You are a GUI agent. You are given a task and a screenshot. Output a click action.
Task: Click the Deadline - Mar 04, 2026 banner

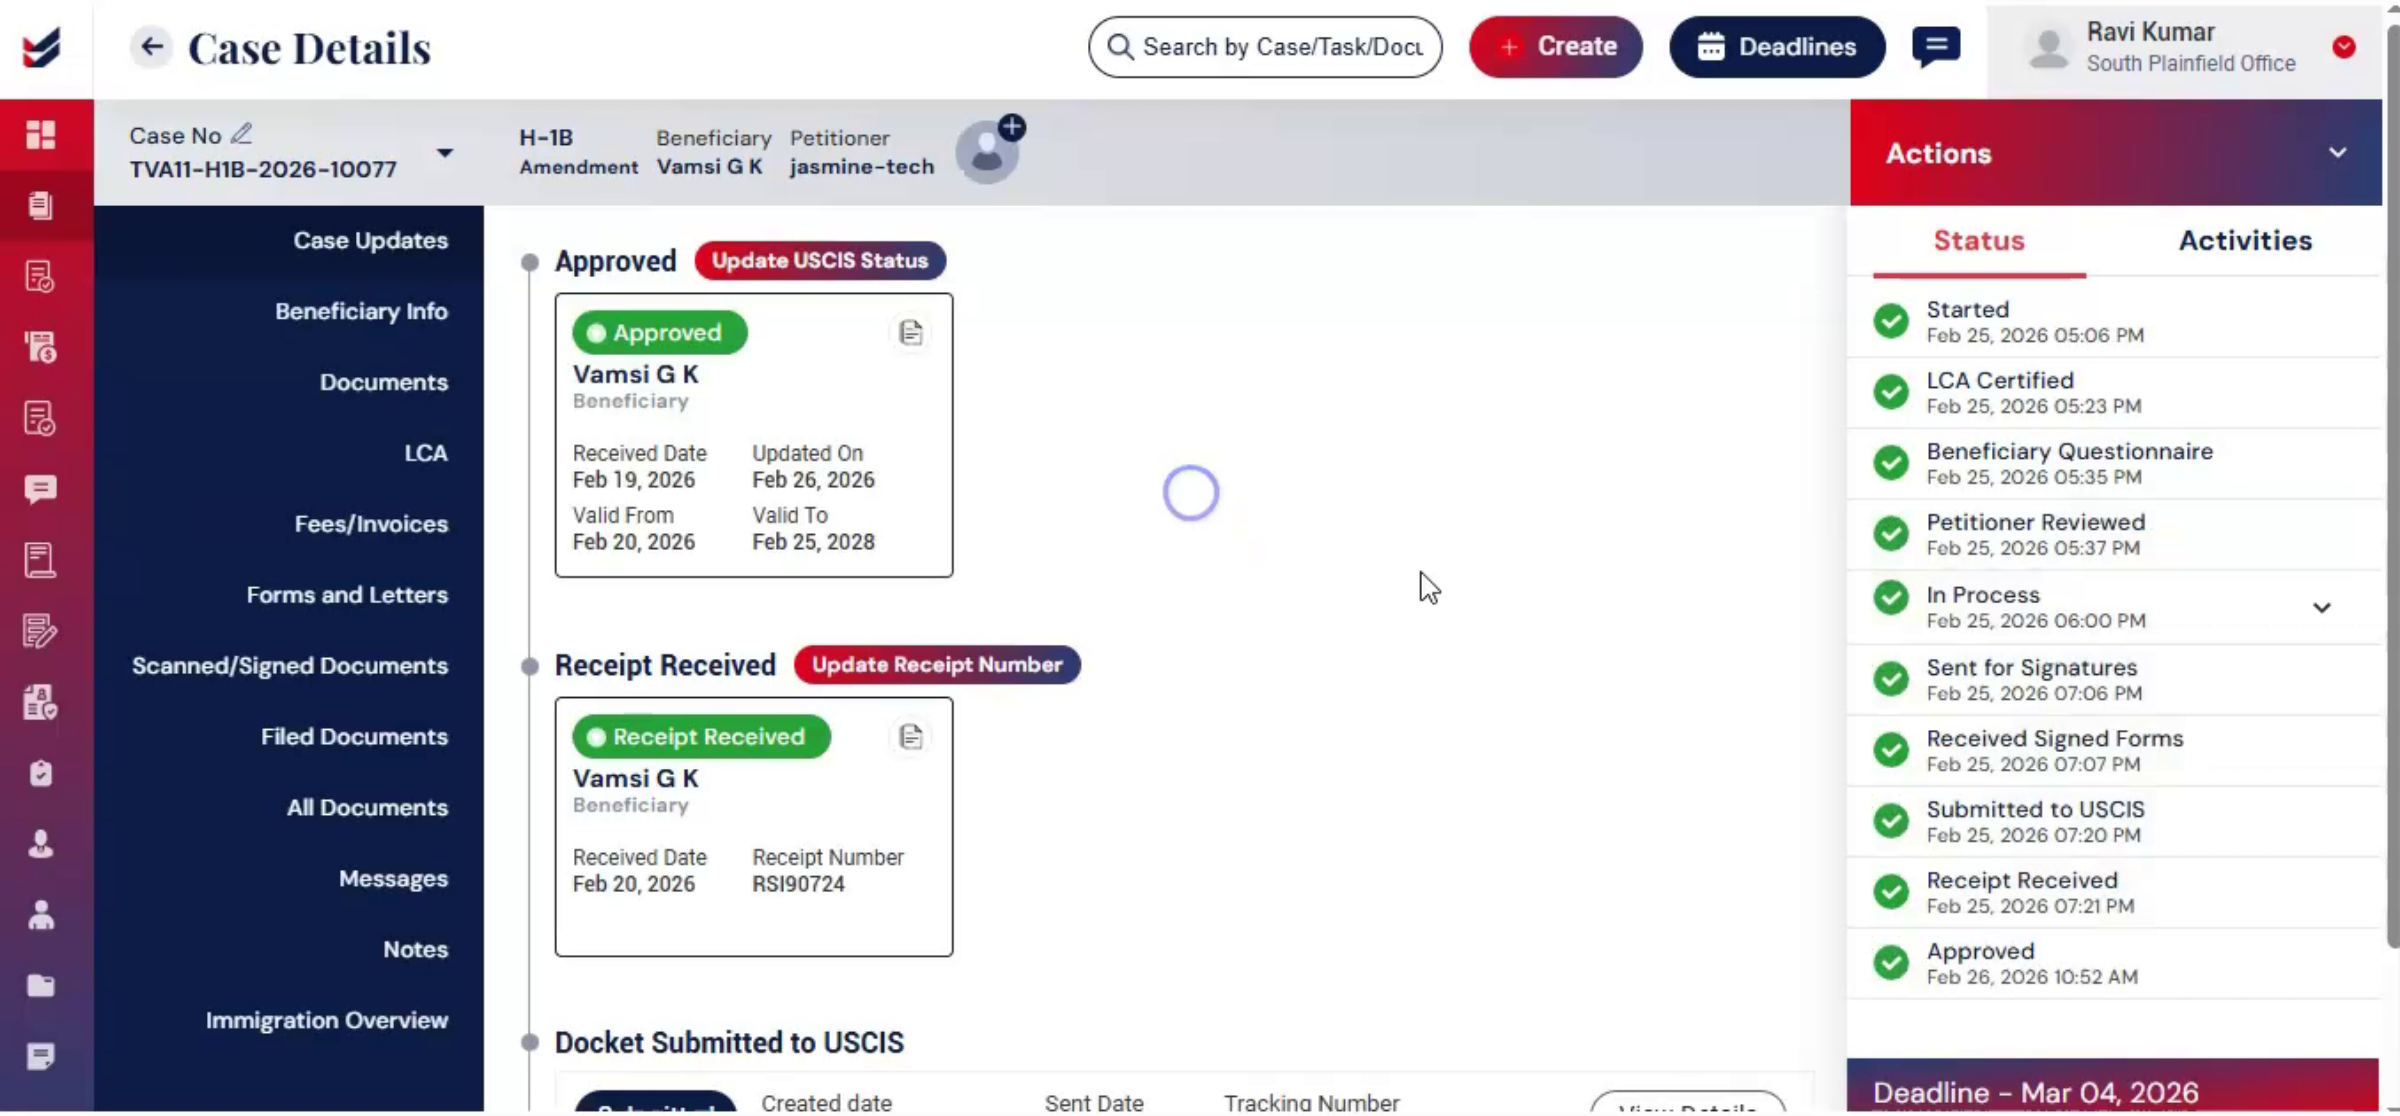click(2112, 1087)
